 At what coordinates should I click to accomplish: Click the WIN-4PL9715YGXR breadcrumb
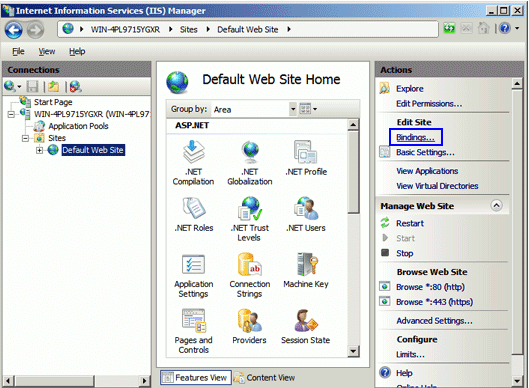(125, 30)
